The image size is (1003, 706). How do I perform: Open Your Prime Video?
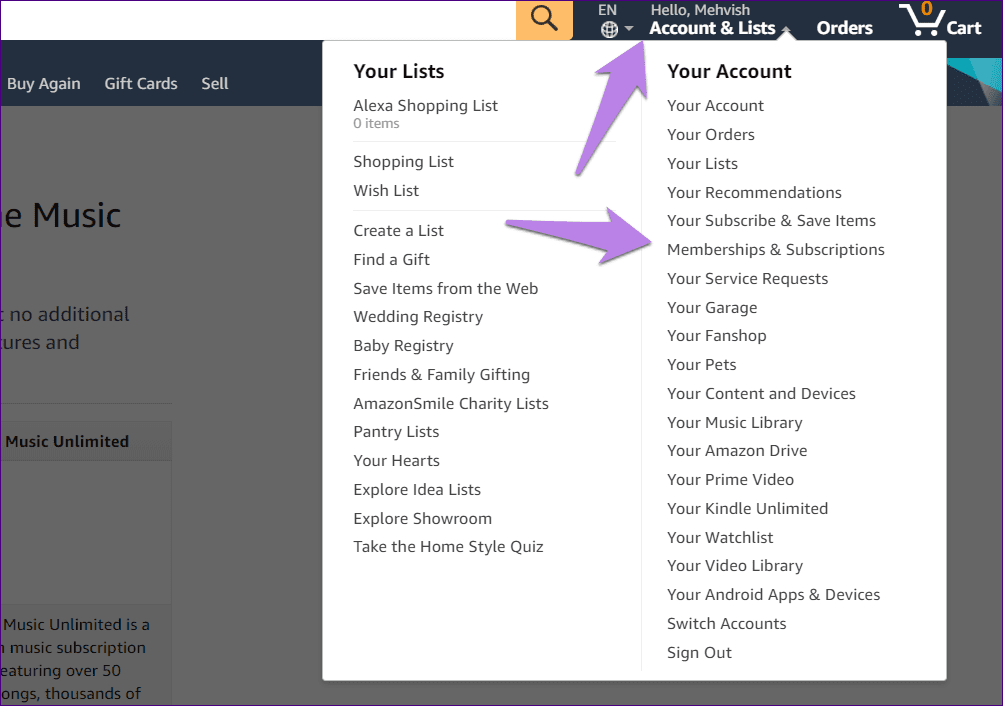click(731, 480)
